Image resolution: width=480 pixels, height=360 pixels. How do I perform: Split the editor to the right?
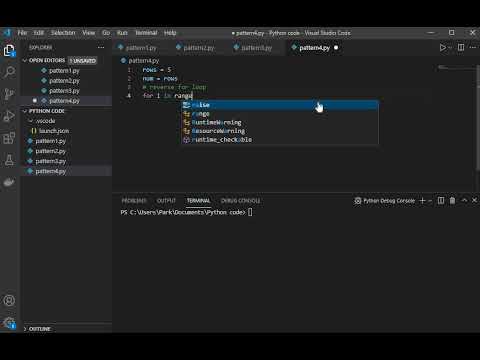461,48
